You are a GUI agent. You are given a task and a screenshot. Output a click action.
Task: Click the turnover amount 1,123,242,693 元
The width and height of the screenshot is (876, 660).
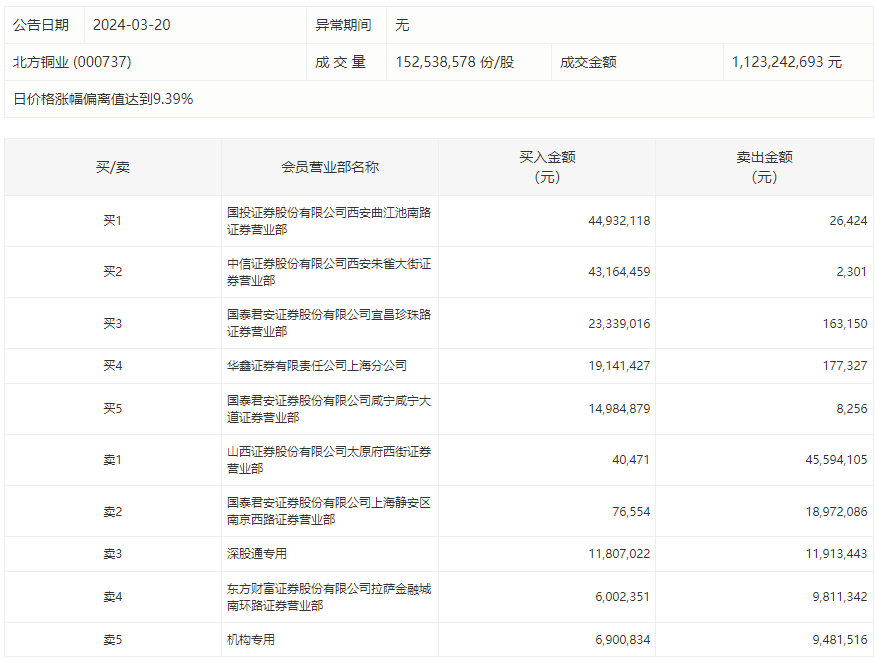787,62
